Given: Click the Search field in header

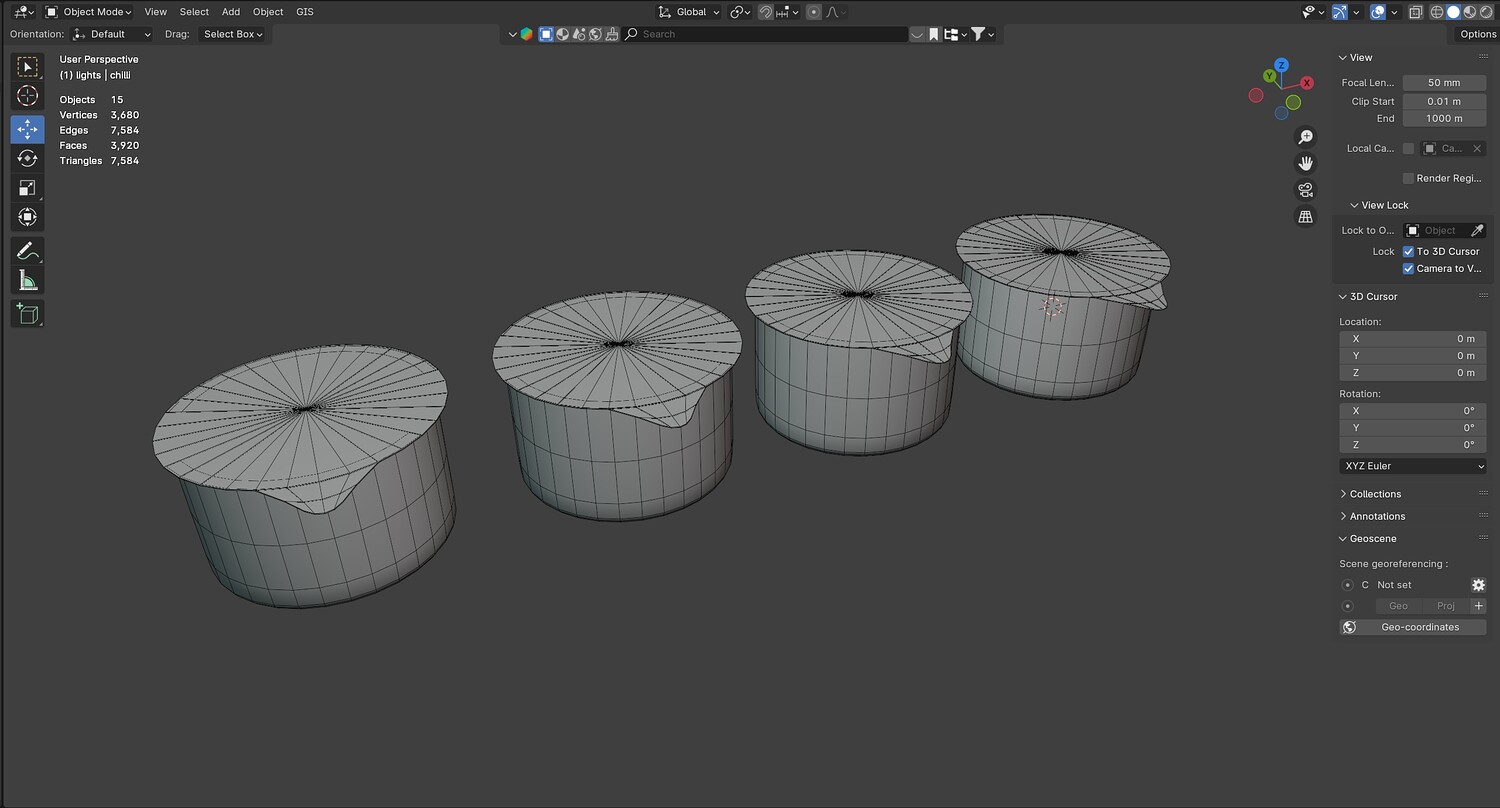Looking at the screenshot, I should coord(765,34).
